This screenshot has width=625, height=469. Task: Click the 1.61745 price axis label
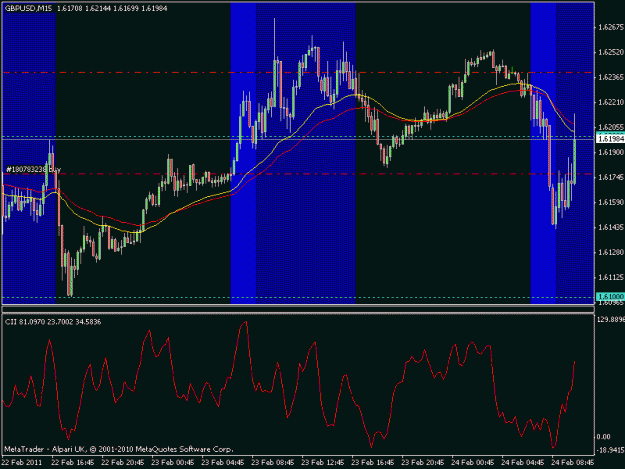click(x=611, y=177)
